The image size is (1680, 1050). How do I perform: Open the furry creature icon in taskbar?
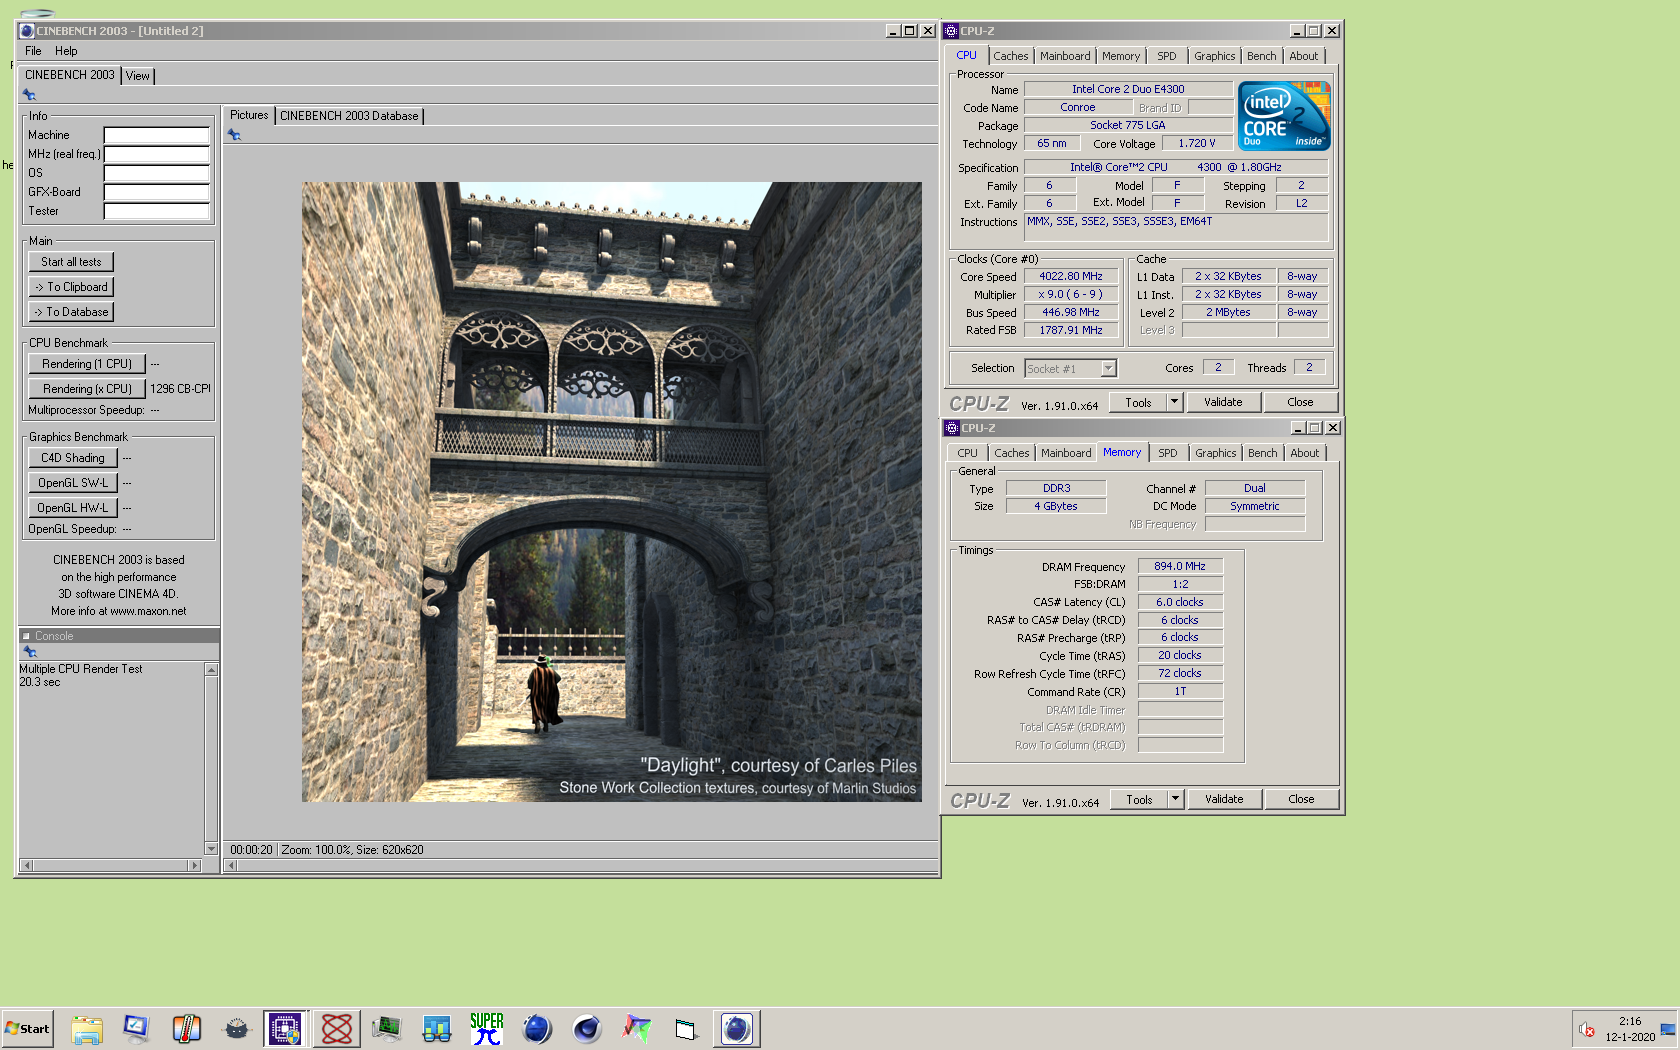(x=237, y=1029)
